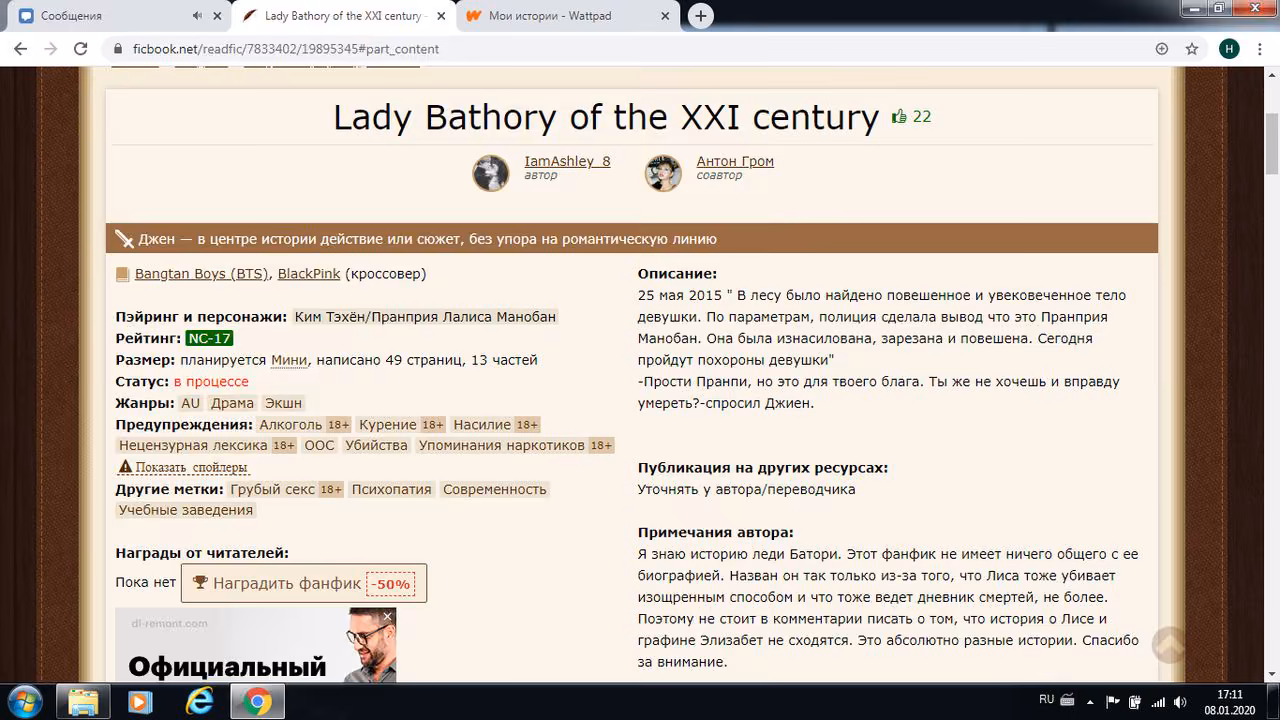Click the Официальный ad banner
The image size is (1280, 720).
(255, 646)
